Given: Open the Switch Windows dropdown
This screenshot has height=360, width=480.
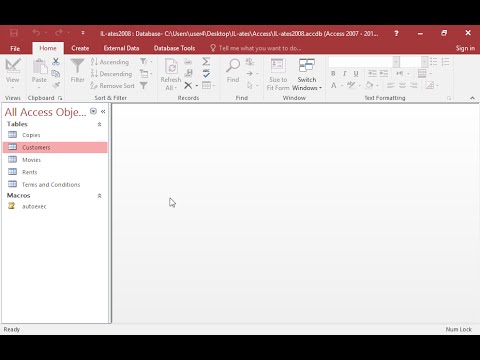Looking at the screenshot, I should tap(307, 75).
